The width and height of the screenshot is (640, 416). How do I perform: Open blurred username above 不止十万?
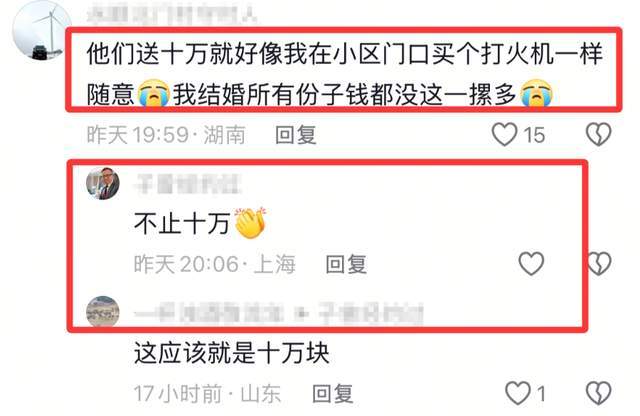188,184
